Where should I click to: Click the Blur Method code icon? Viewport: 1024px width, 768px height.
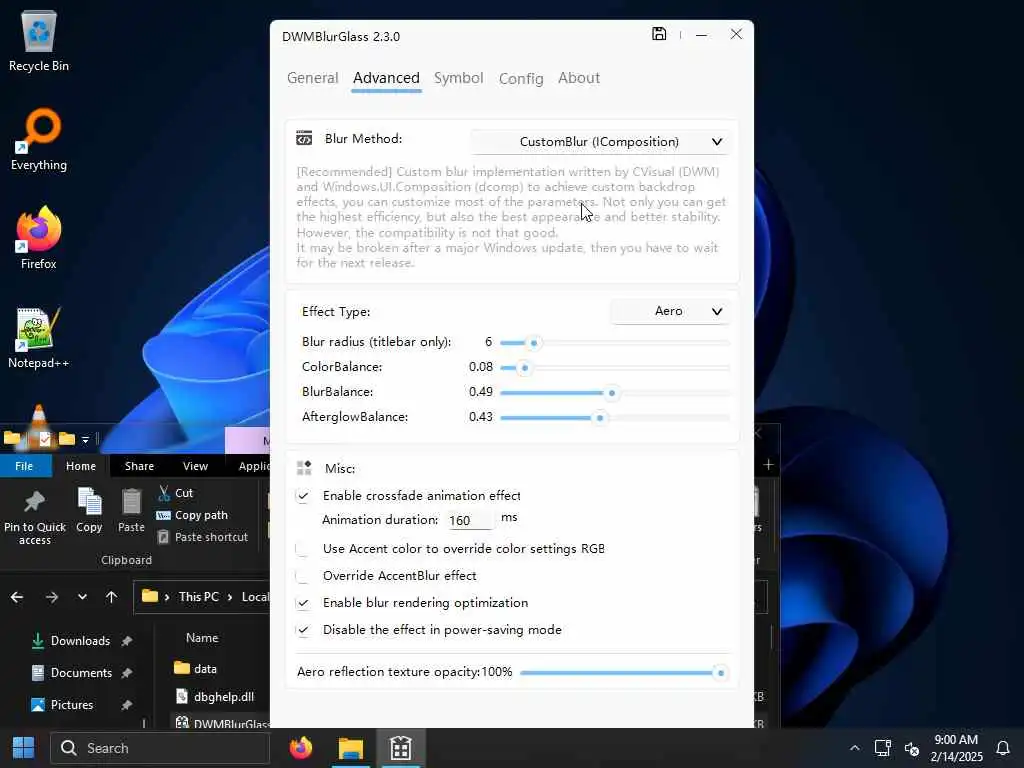304,138
